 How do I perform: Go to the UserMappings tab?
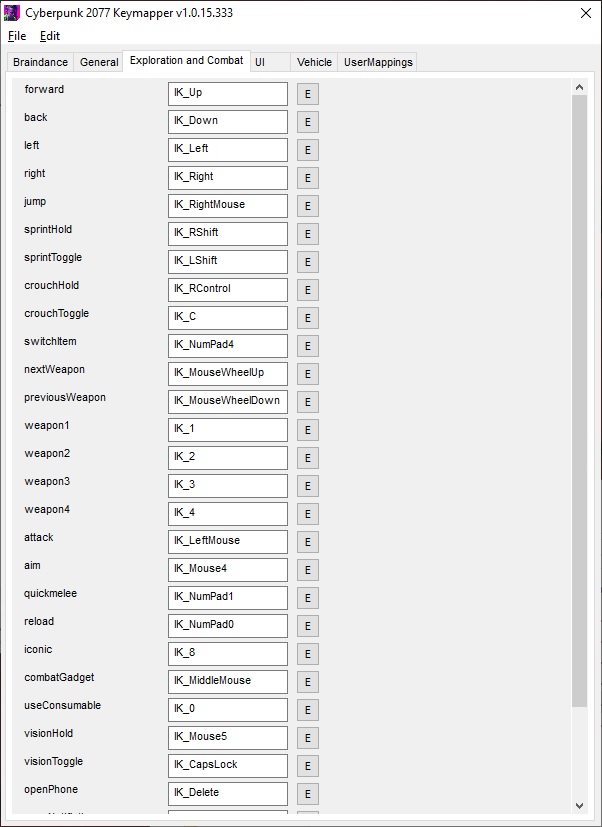(378, 62)
